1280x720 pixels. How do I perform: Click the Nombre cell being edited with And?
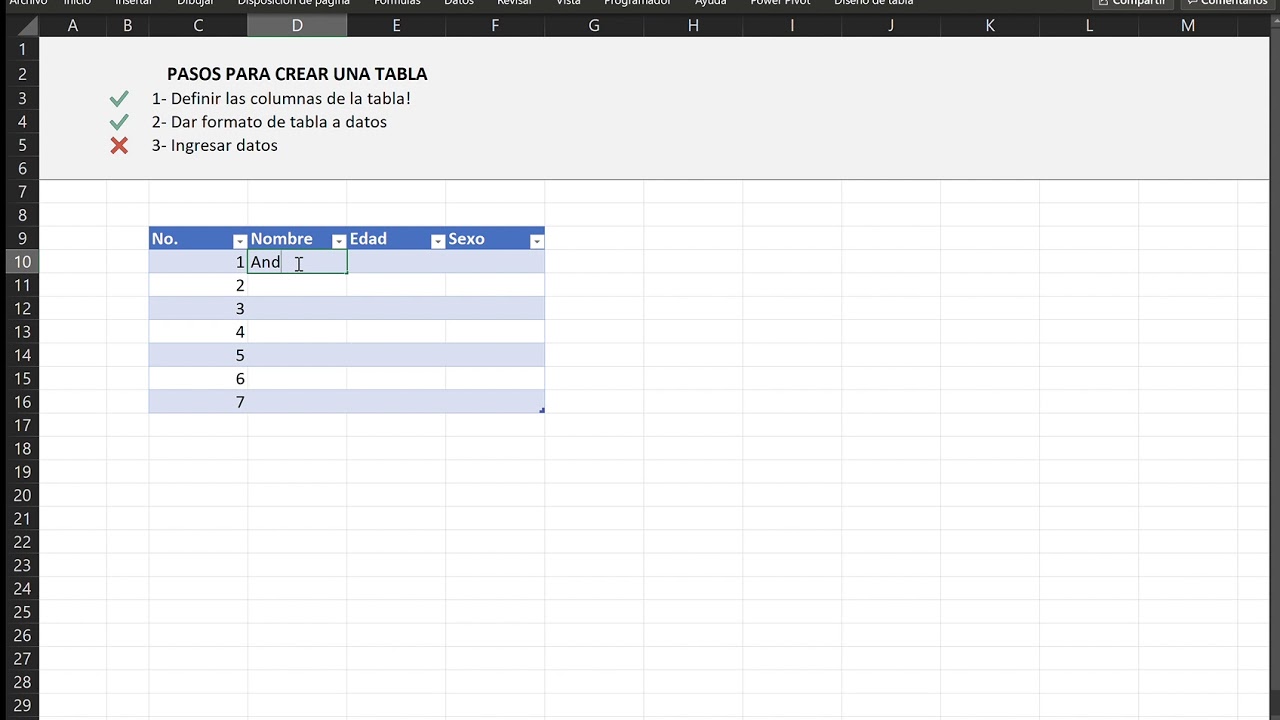[x=297, y=262]
